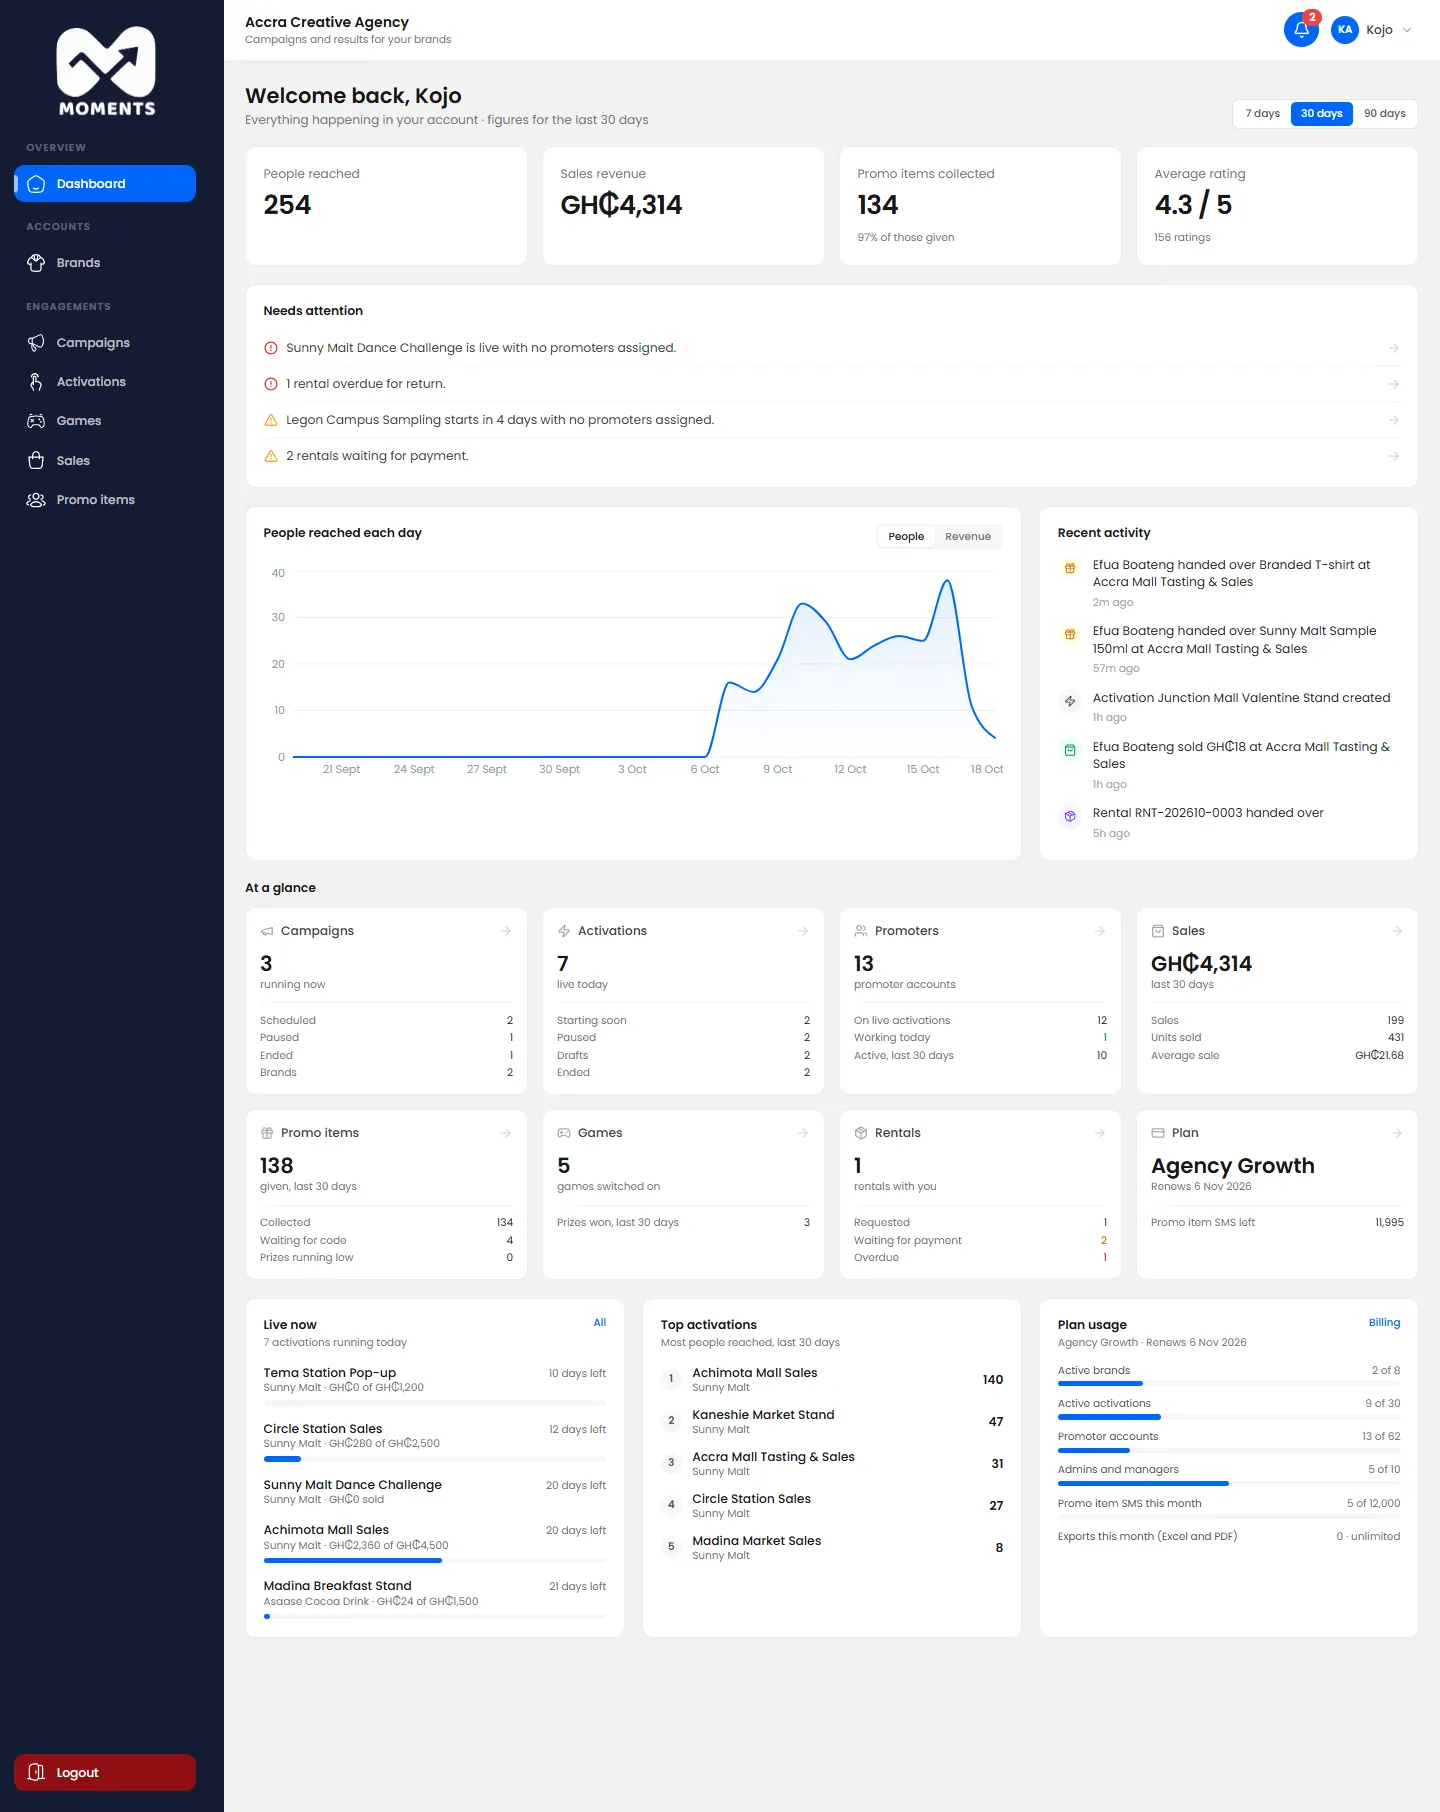Image resolution: width=1440 pixels, height=1812 pixels.
Task: Open arrow for Sunny Malt Dance Challenge alert
Action: coord(1394,348)
